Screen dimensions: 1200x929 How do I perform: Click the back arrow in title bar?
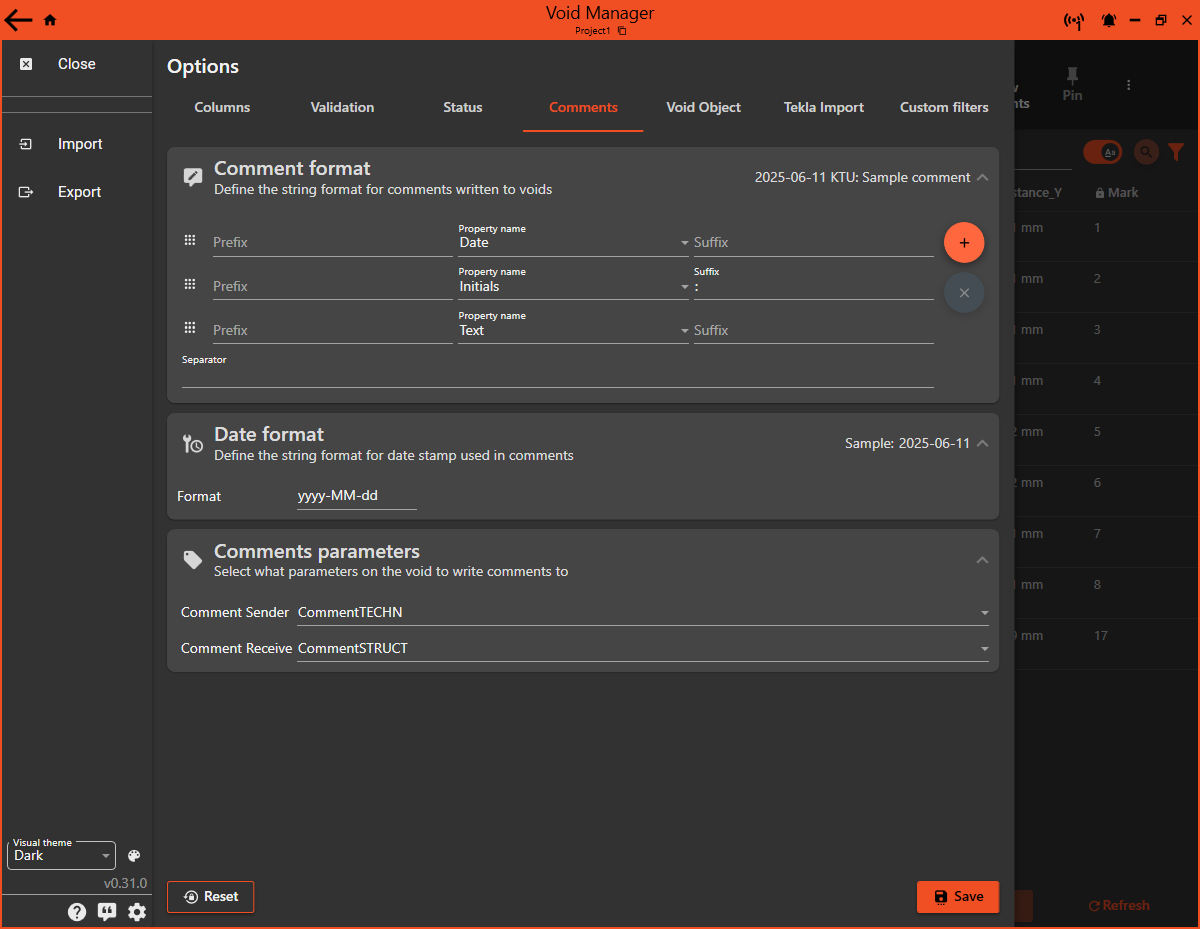click(18, 20)
